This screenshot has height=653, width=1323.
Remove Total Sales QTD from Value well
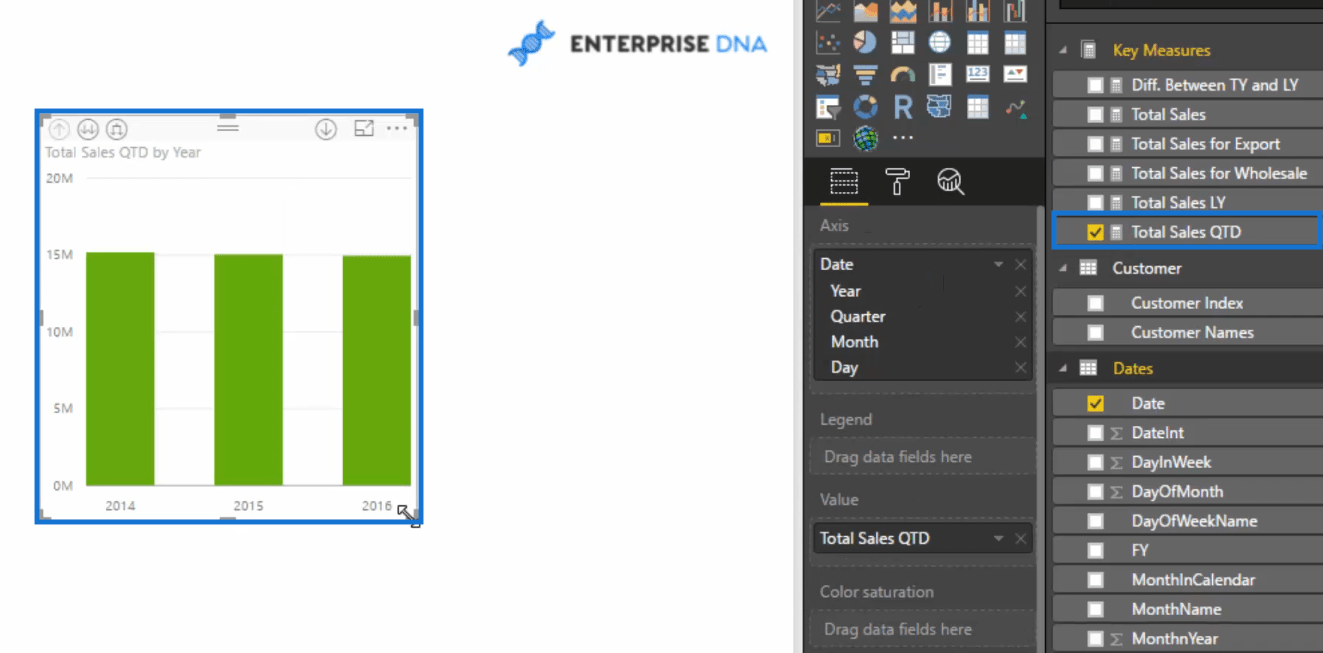click(x=1020, y=539)
